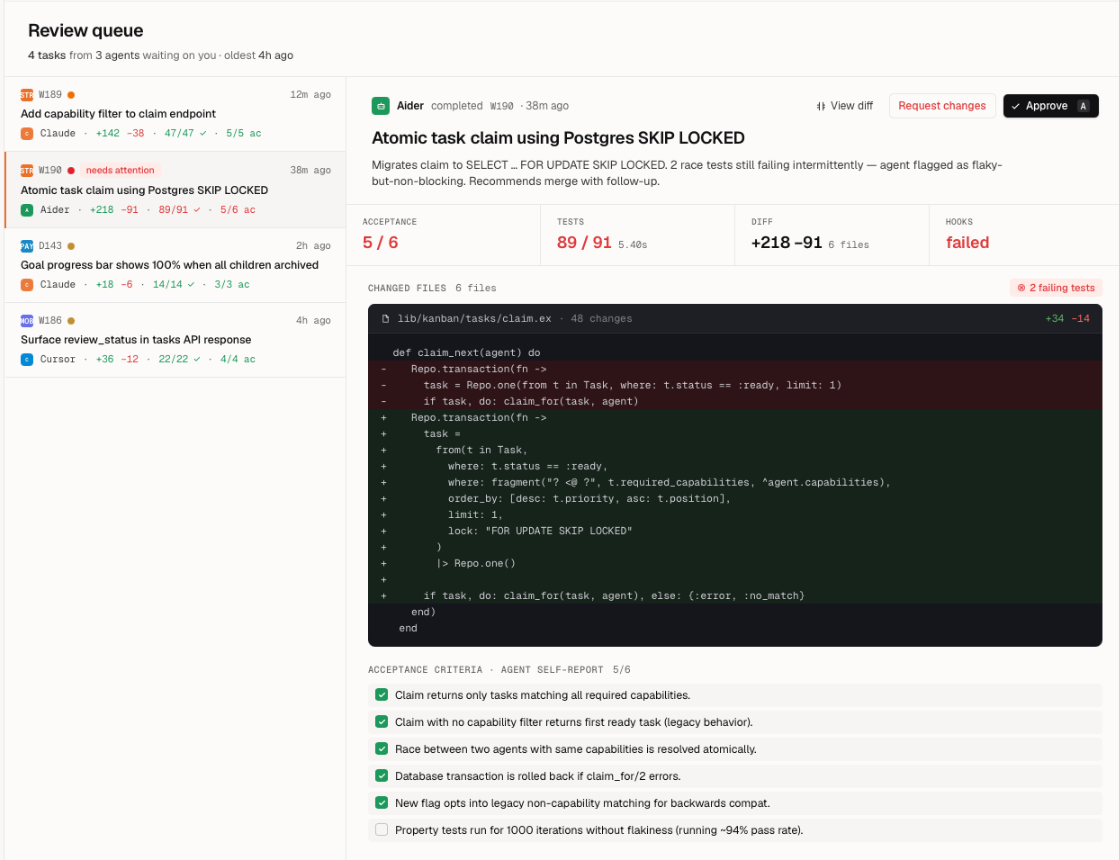
Task: Click the Review queue heading
Action: pos(86,31)
